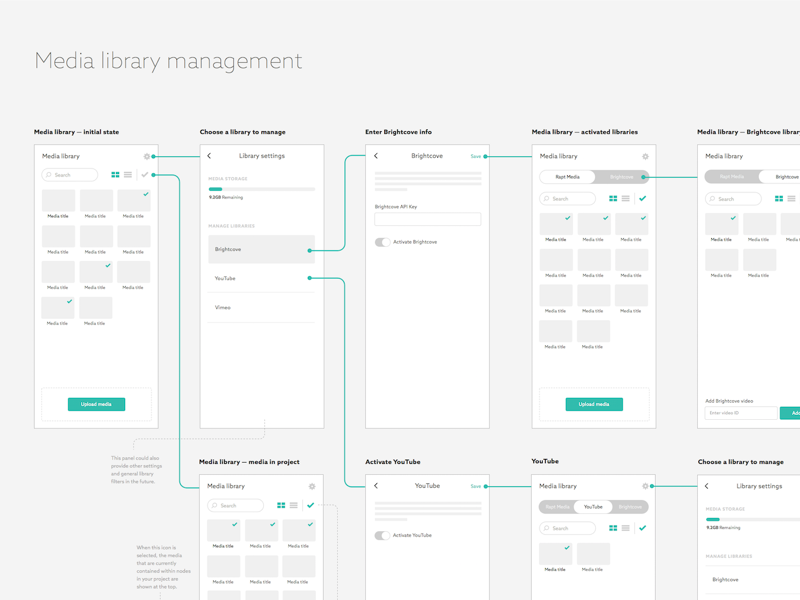800x600 pixels.
Task: Toggle checkmark filter in media in project panel
Action: point(310,505)
